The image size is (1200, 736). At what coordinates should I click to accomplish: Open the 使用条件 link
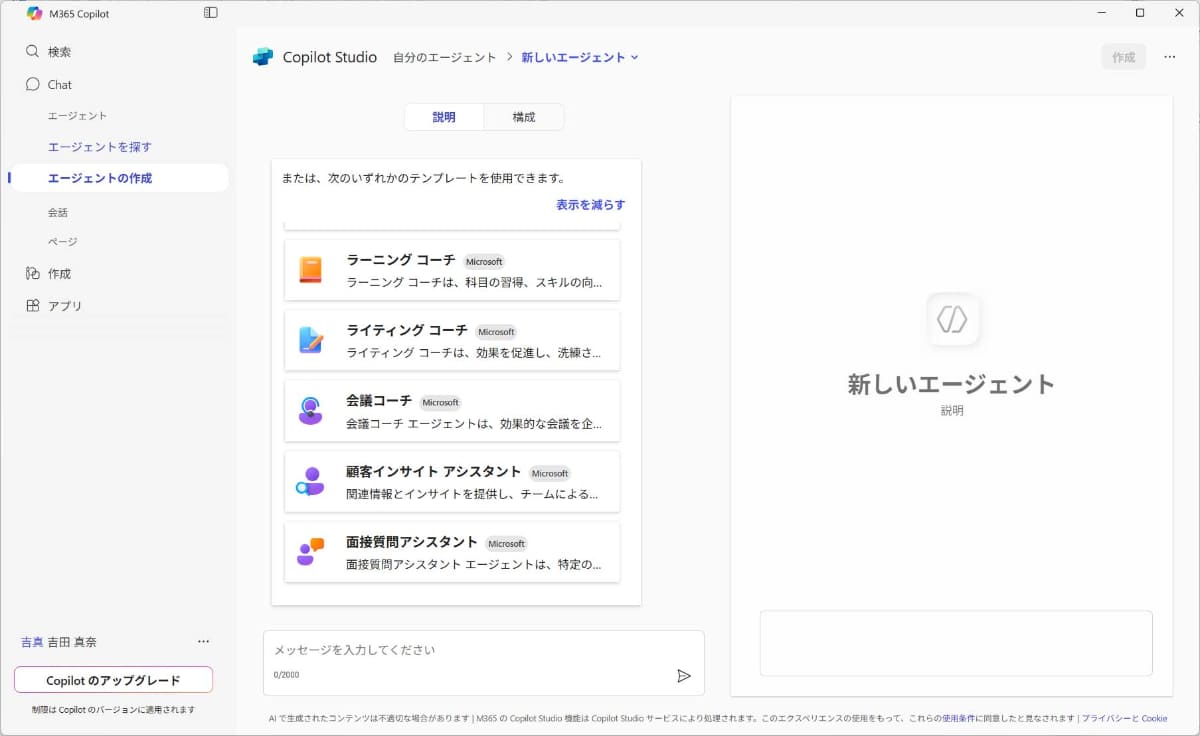pos(958,718)
